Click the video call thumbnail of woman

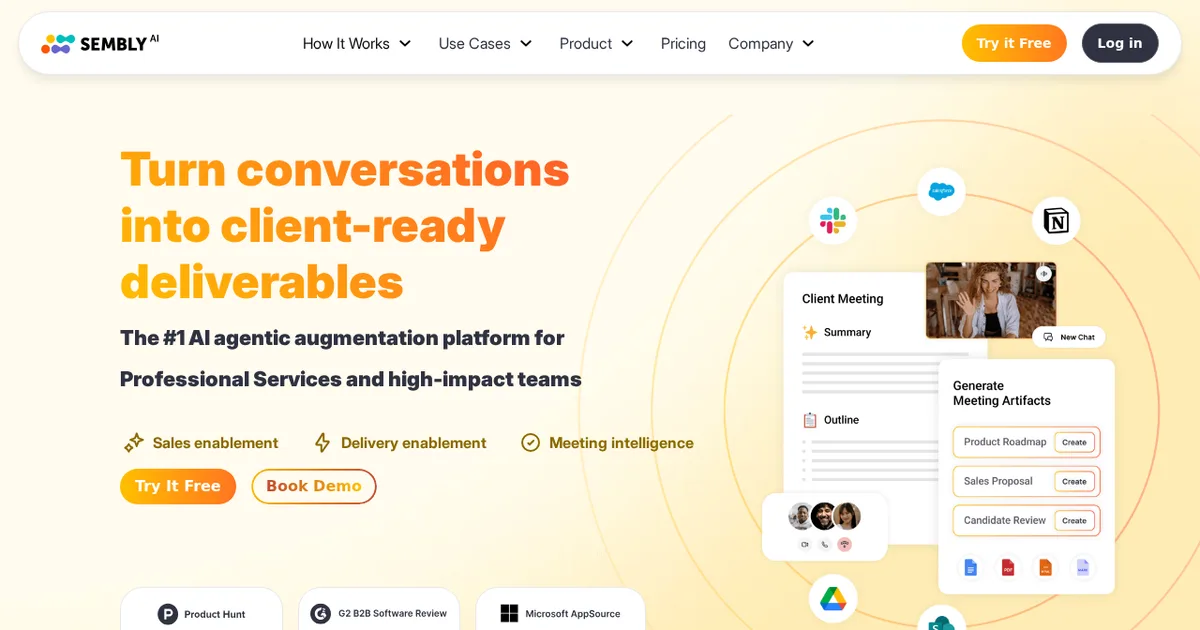click(x=990, y=300)
